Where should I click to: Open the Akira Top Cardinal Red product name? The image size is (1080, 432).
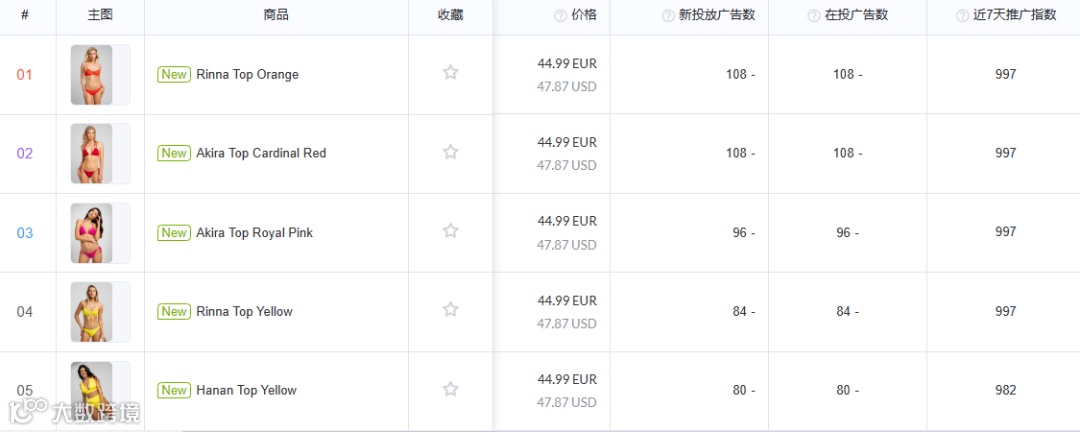pyautogui.click(x=261, y=153)
